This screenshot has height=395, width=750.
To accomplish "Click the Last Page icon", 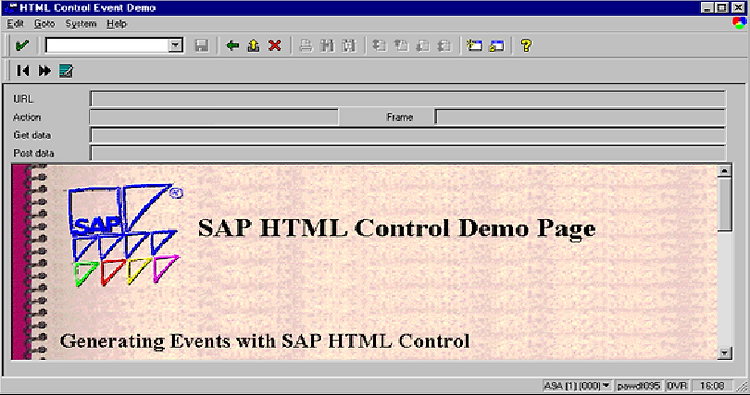I will [x=444, y=45].
